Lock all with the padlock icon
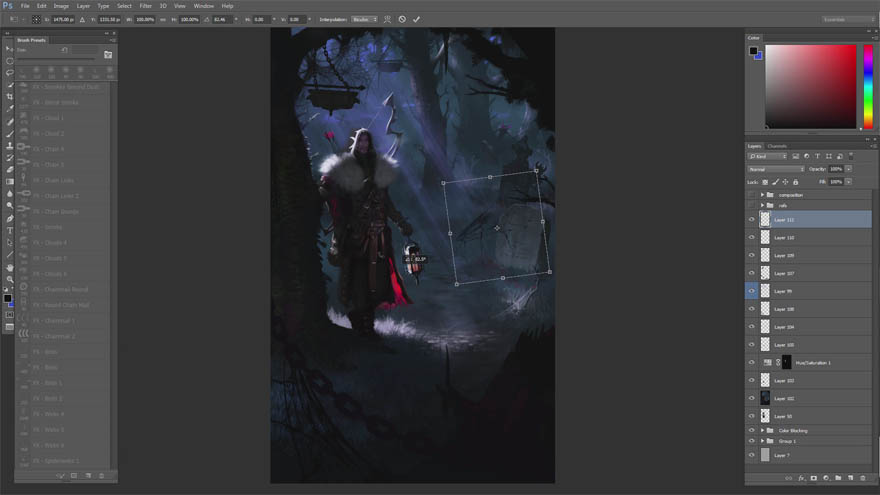Viewport: 880px width, 495px height. coord(795,182)
